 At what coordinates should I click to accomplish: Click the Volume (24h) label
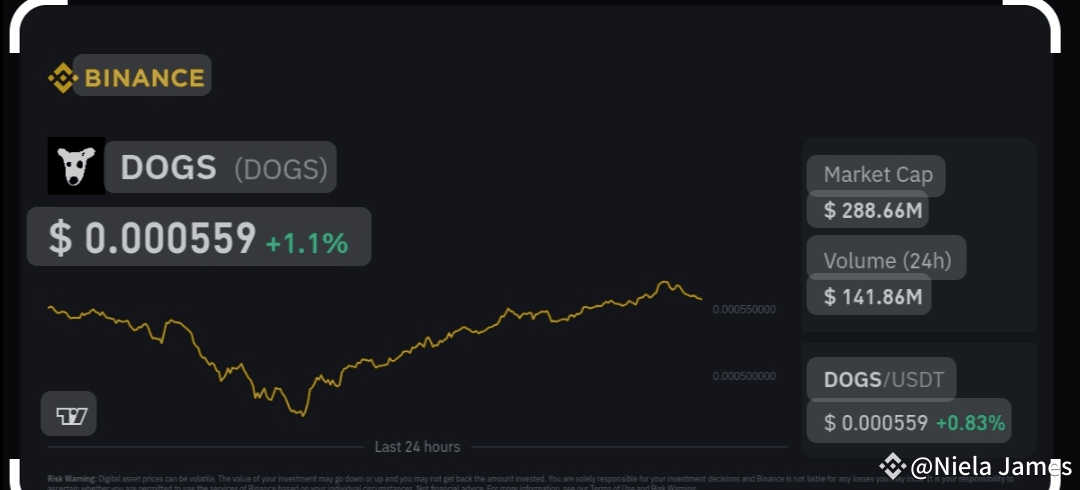point(887,261)
